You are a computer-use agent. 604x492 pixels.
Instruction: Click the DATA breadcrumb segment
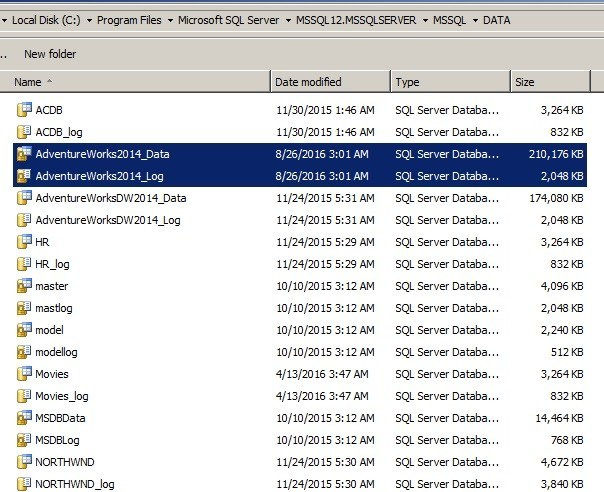point(497,20)
